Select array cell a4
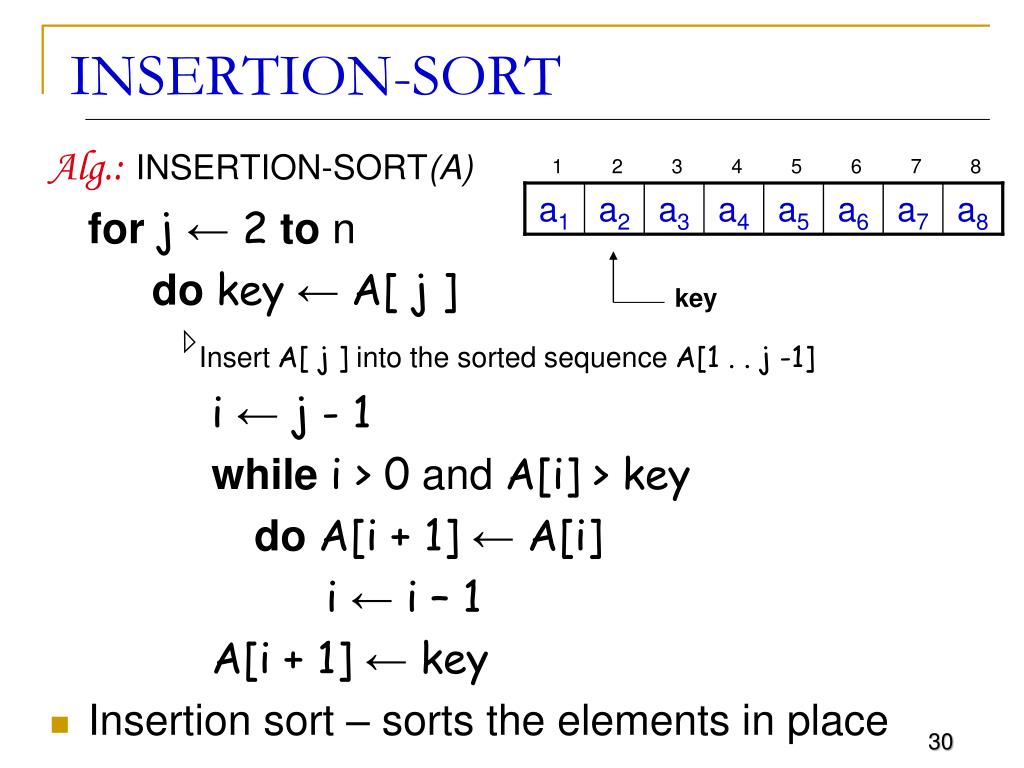 point(733,209)
